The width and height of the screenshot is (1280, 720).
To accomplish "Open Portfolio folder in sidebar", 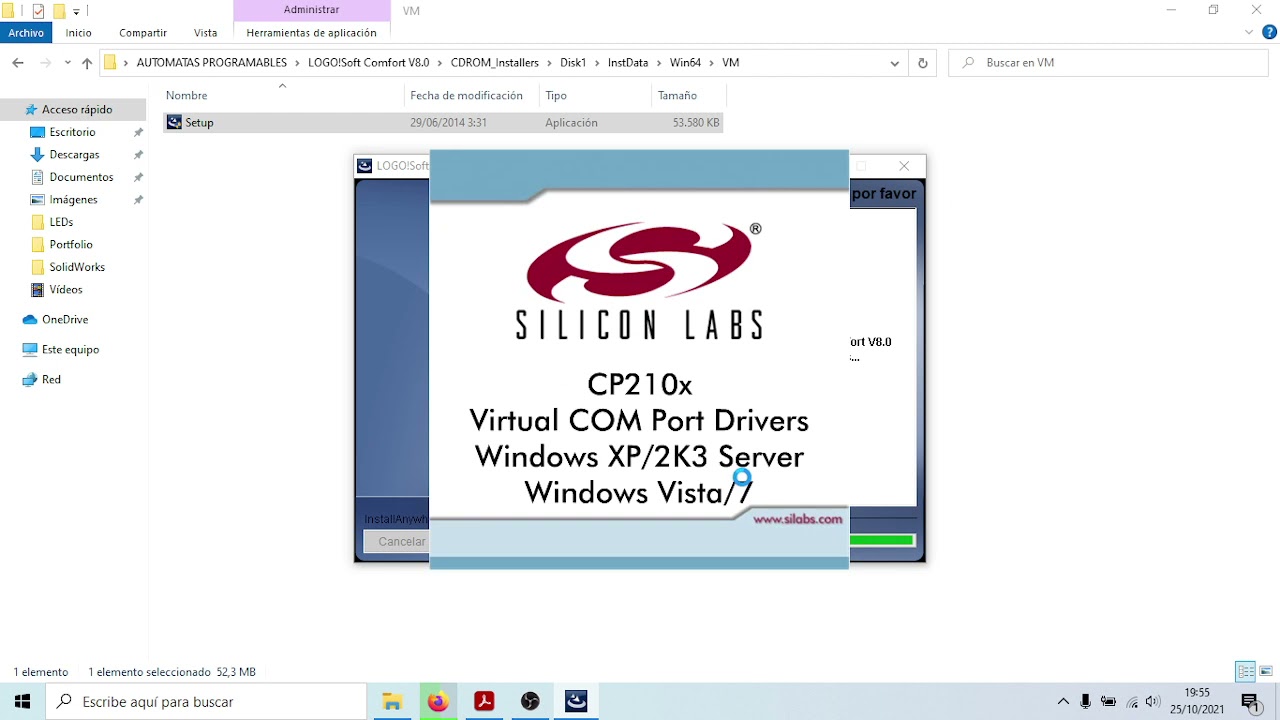I will (71, 245).
